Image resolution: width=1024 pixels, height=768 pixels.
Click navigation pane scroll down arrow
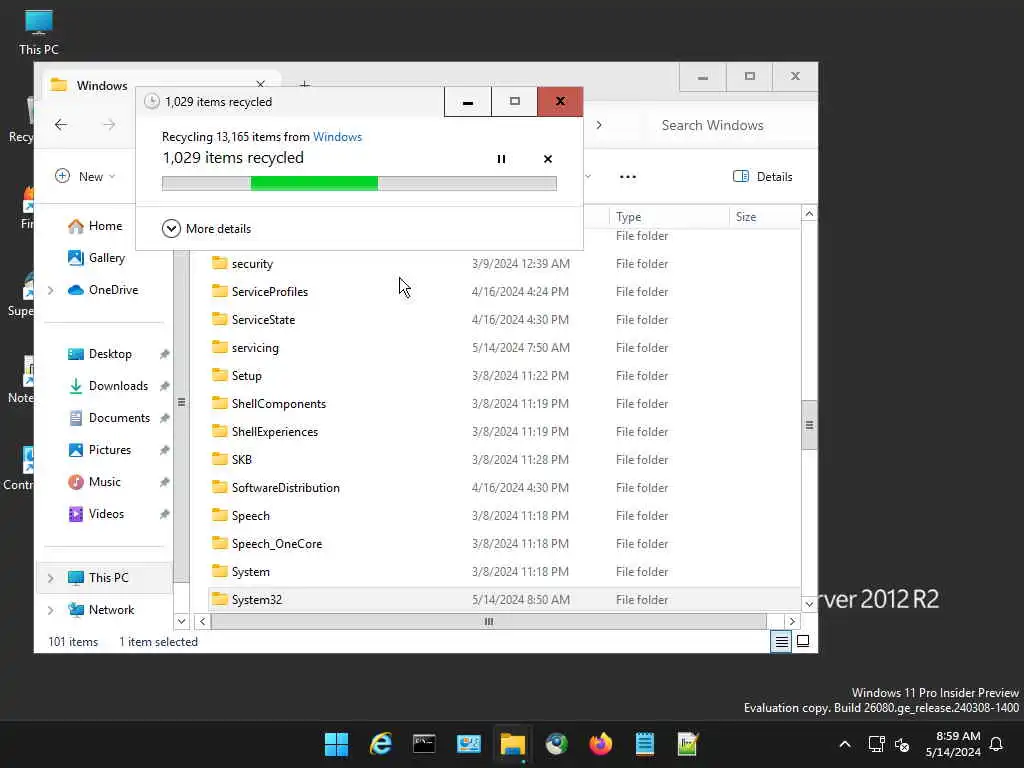pos(182,622)
